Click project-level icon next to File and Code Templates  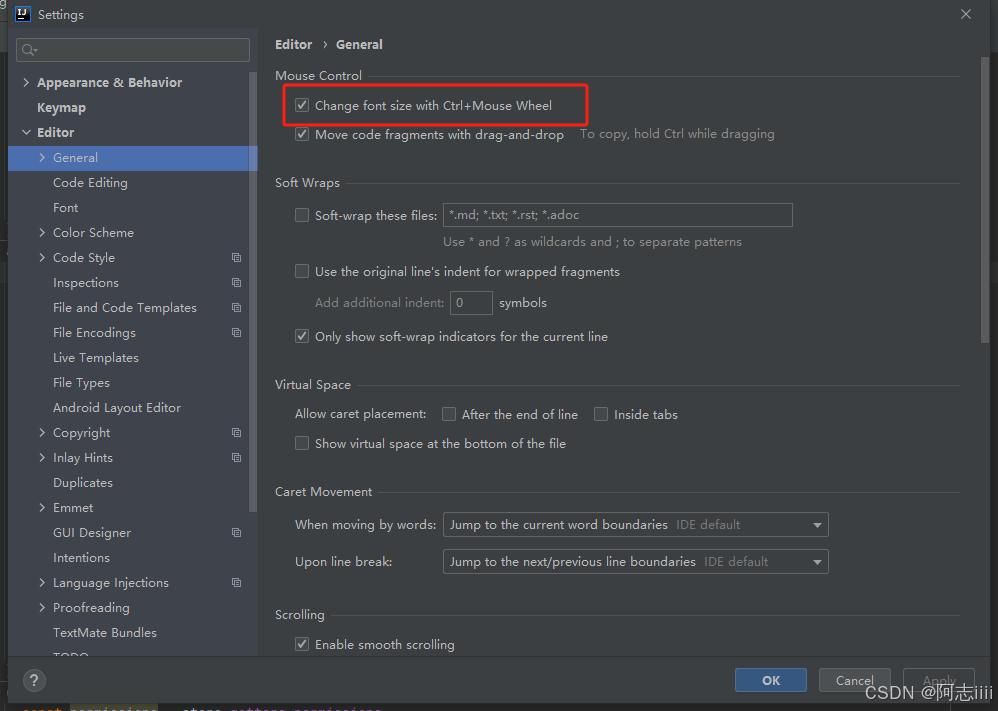[x=236, y=307]
